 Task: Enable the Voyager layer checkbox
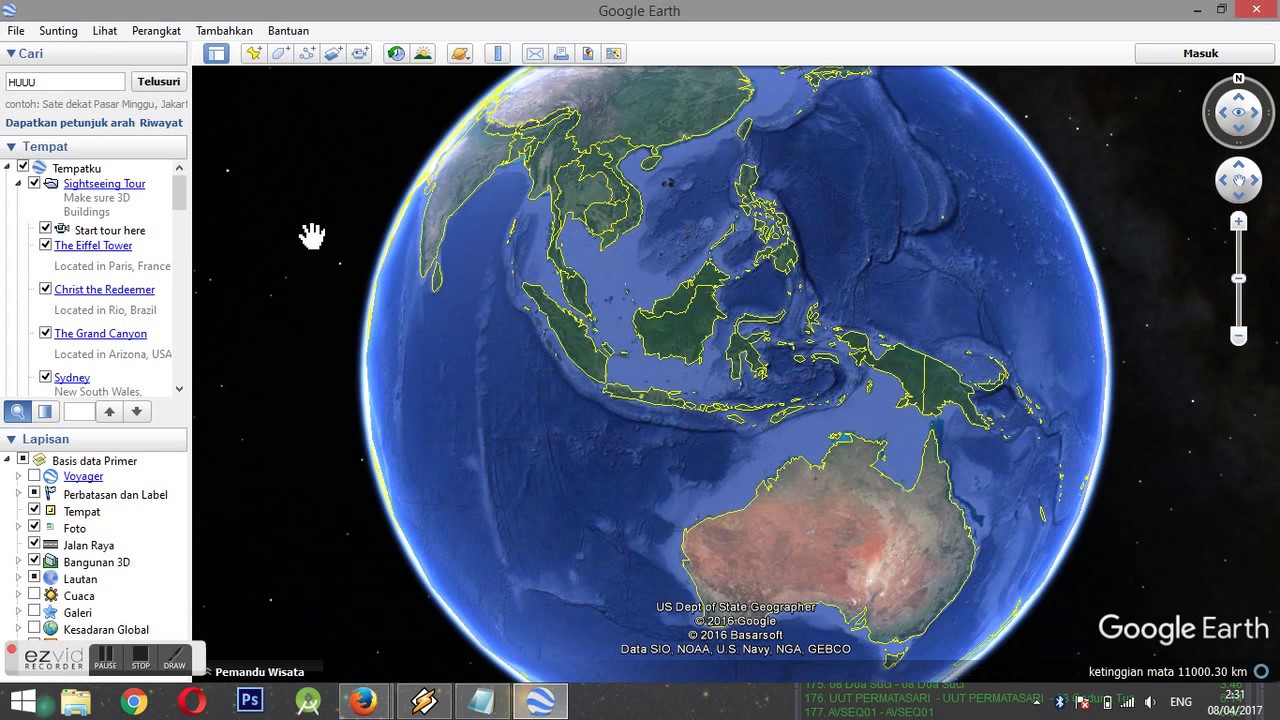[x=34, y=476]
